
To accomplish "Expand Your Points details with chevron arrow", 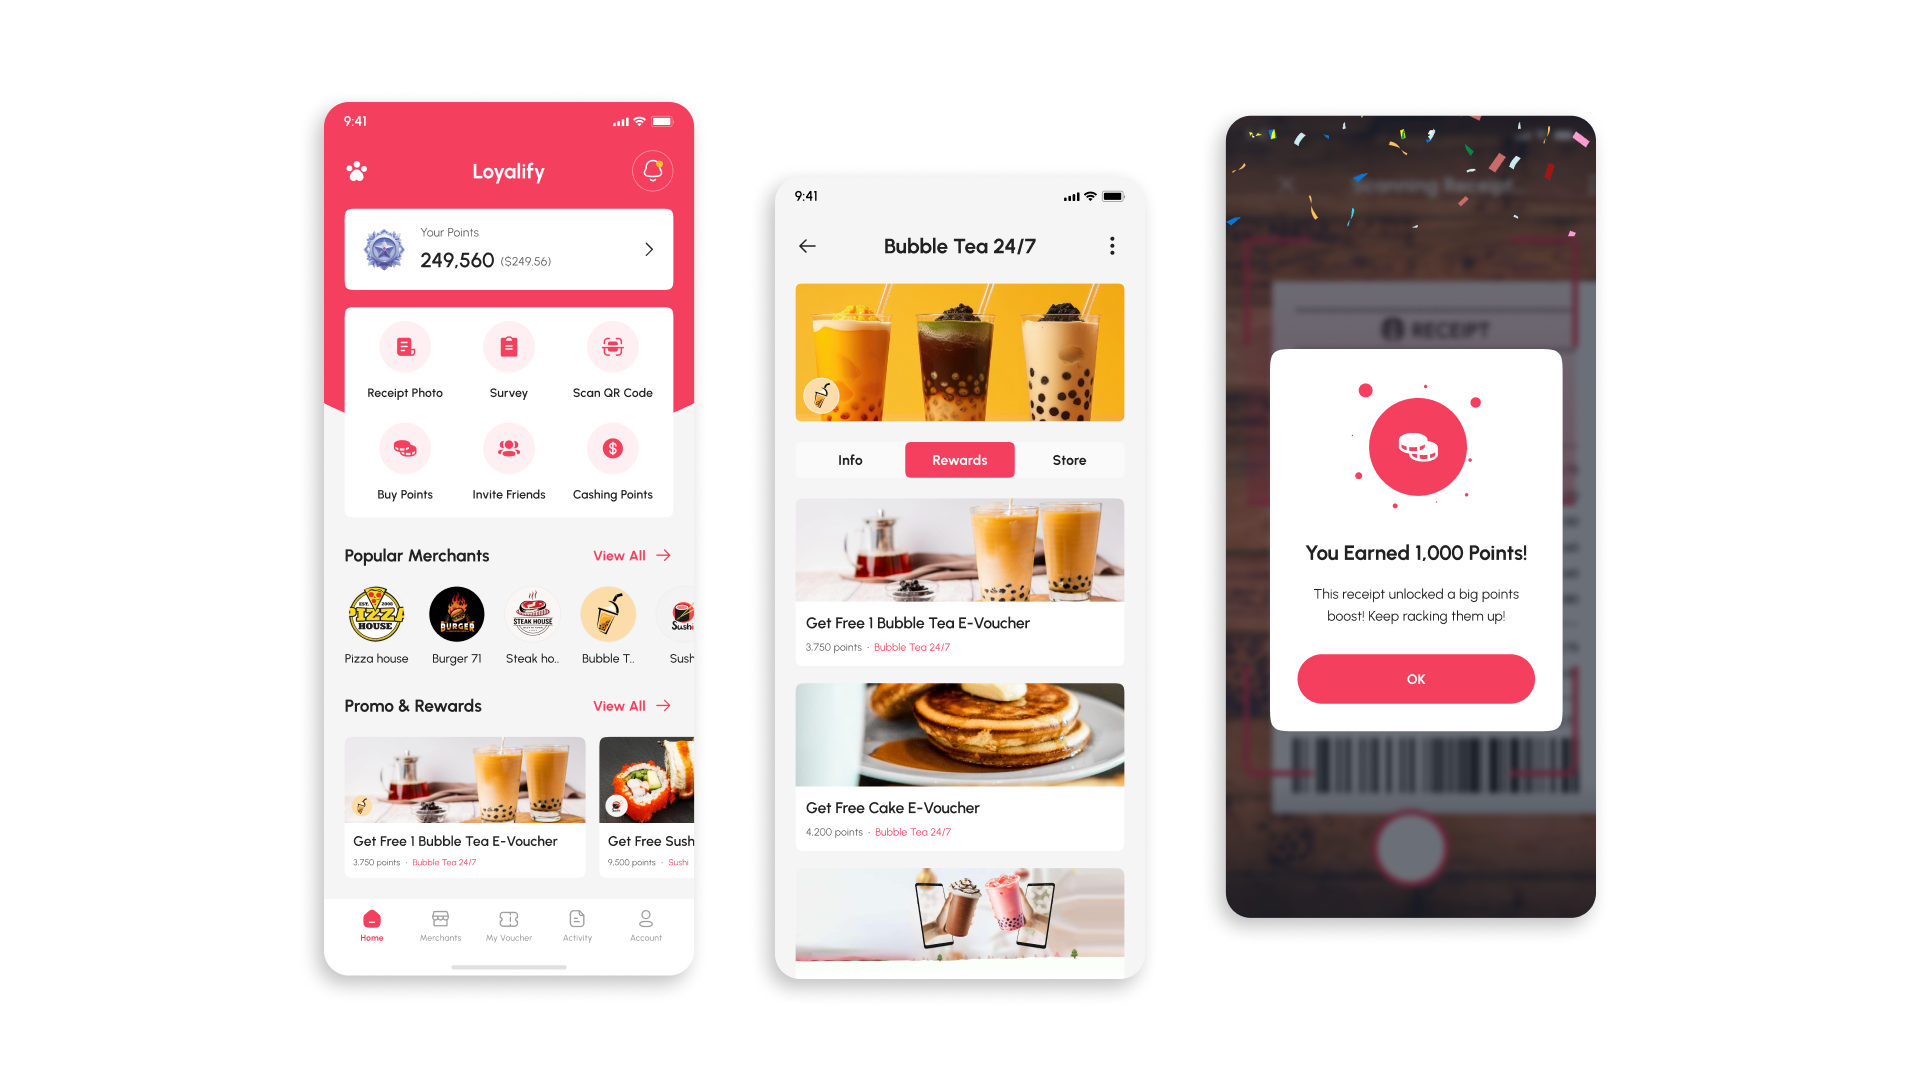I will [x=647, y=249].
